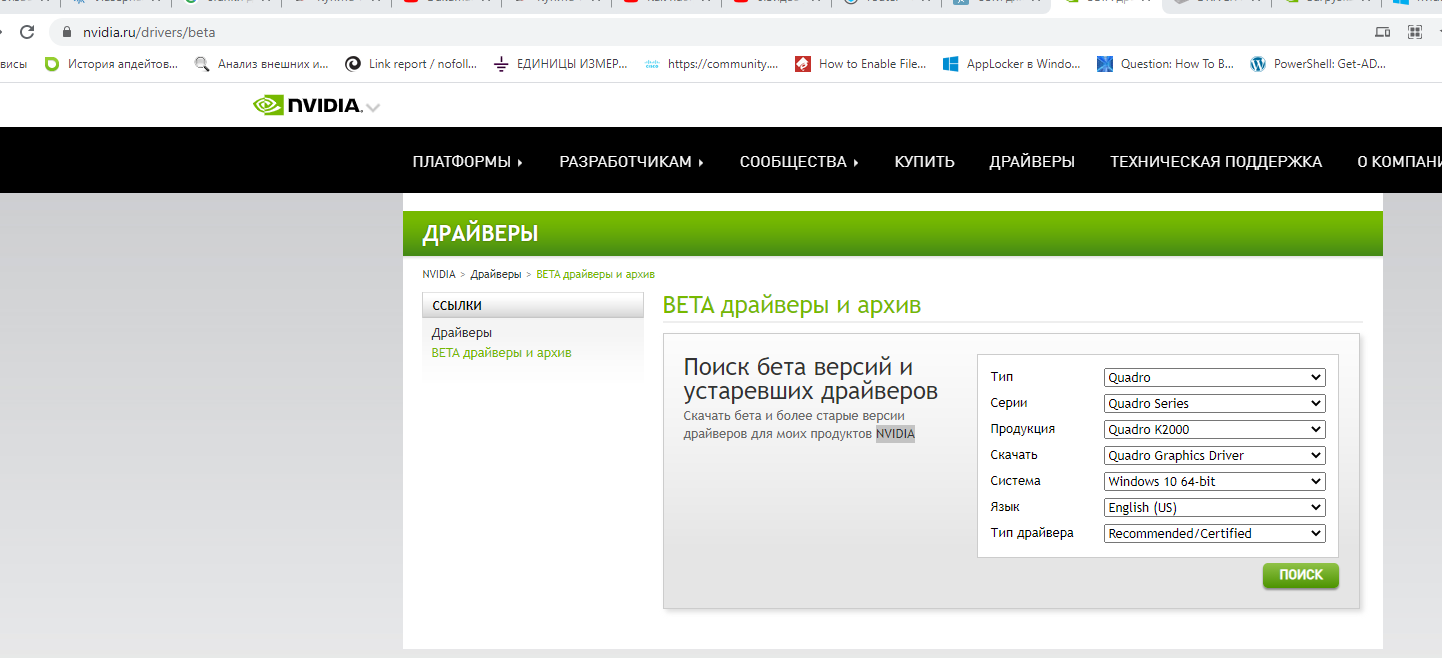Open the 'How to Enable File...' bookmark

coord(861,64)
